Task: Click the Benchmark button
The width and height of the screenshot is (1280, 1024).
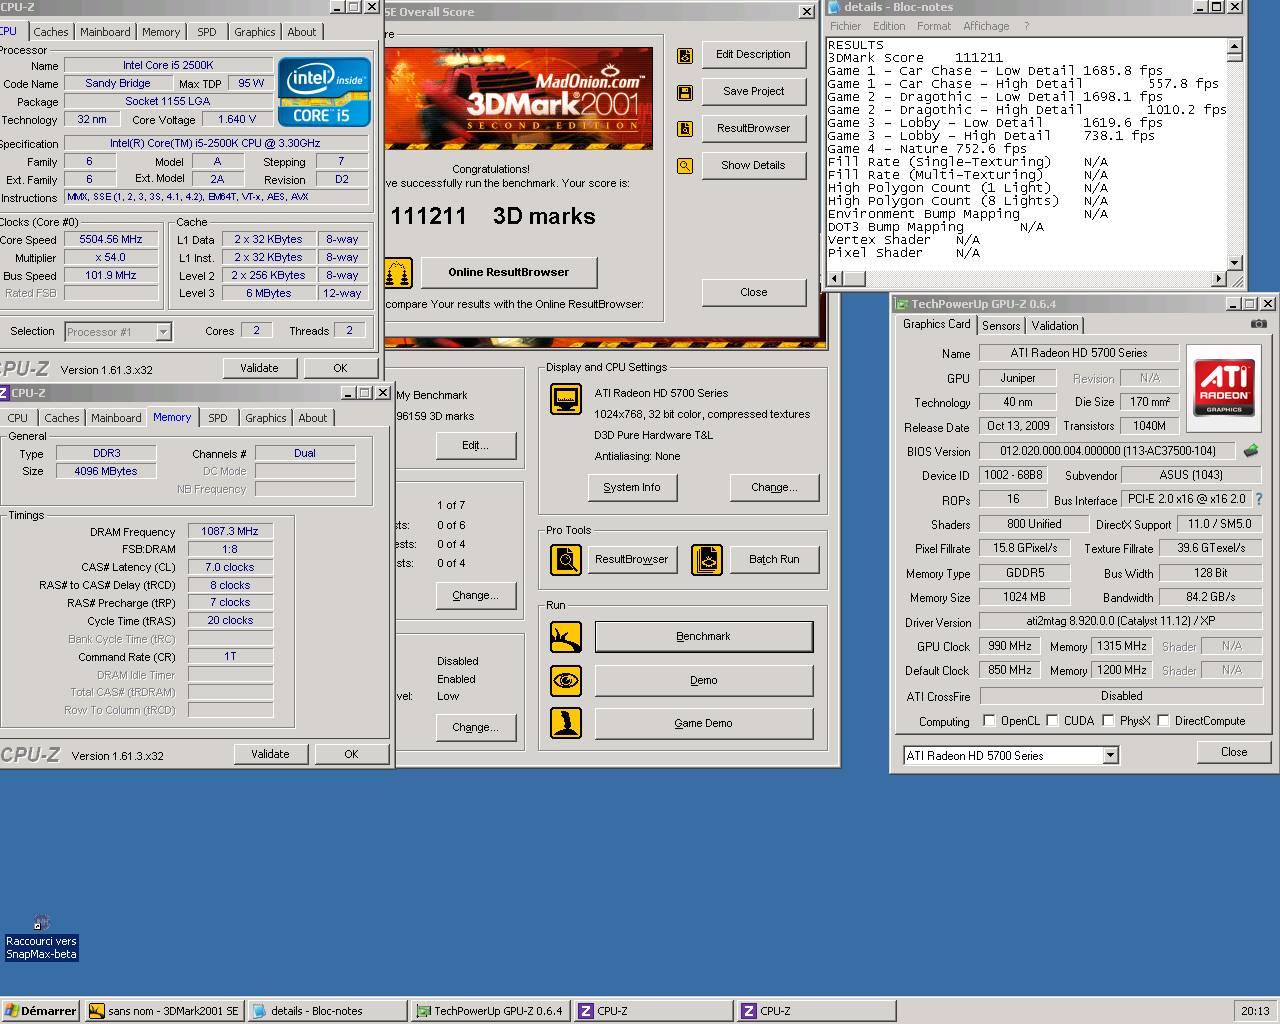Action: [x=703, y=637]
